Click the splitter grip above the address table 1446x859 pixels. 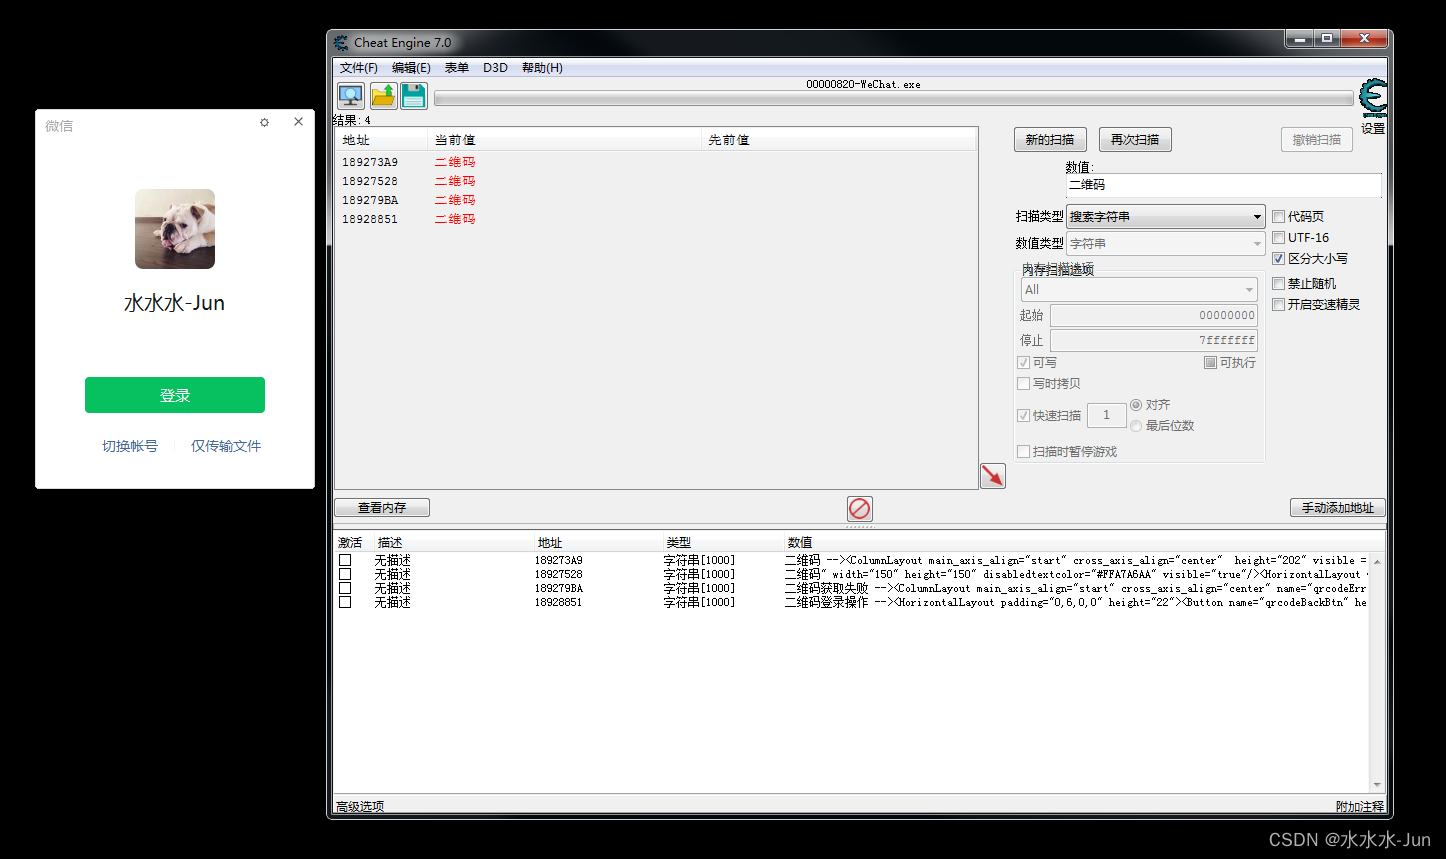860,526
